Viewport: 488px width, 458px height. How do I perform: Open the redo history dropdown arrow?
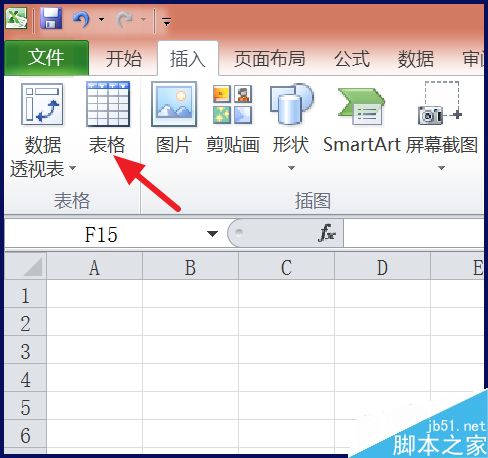point(144,19)
